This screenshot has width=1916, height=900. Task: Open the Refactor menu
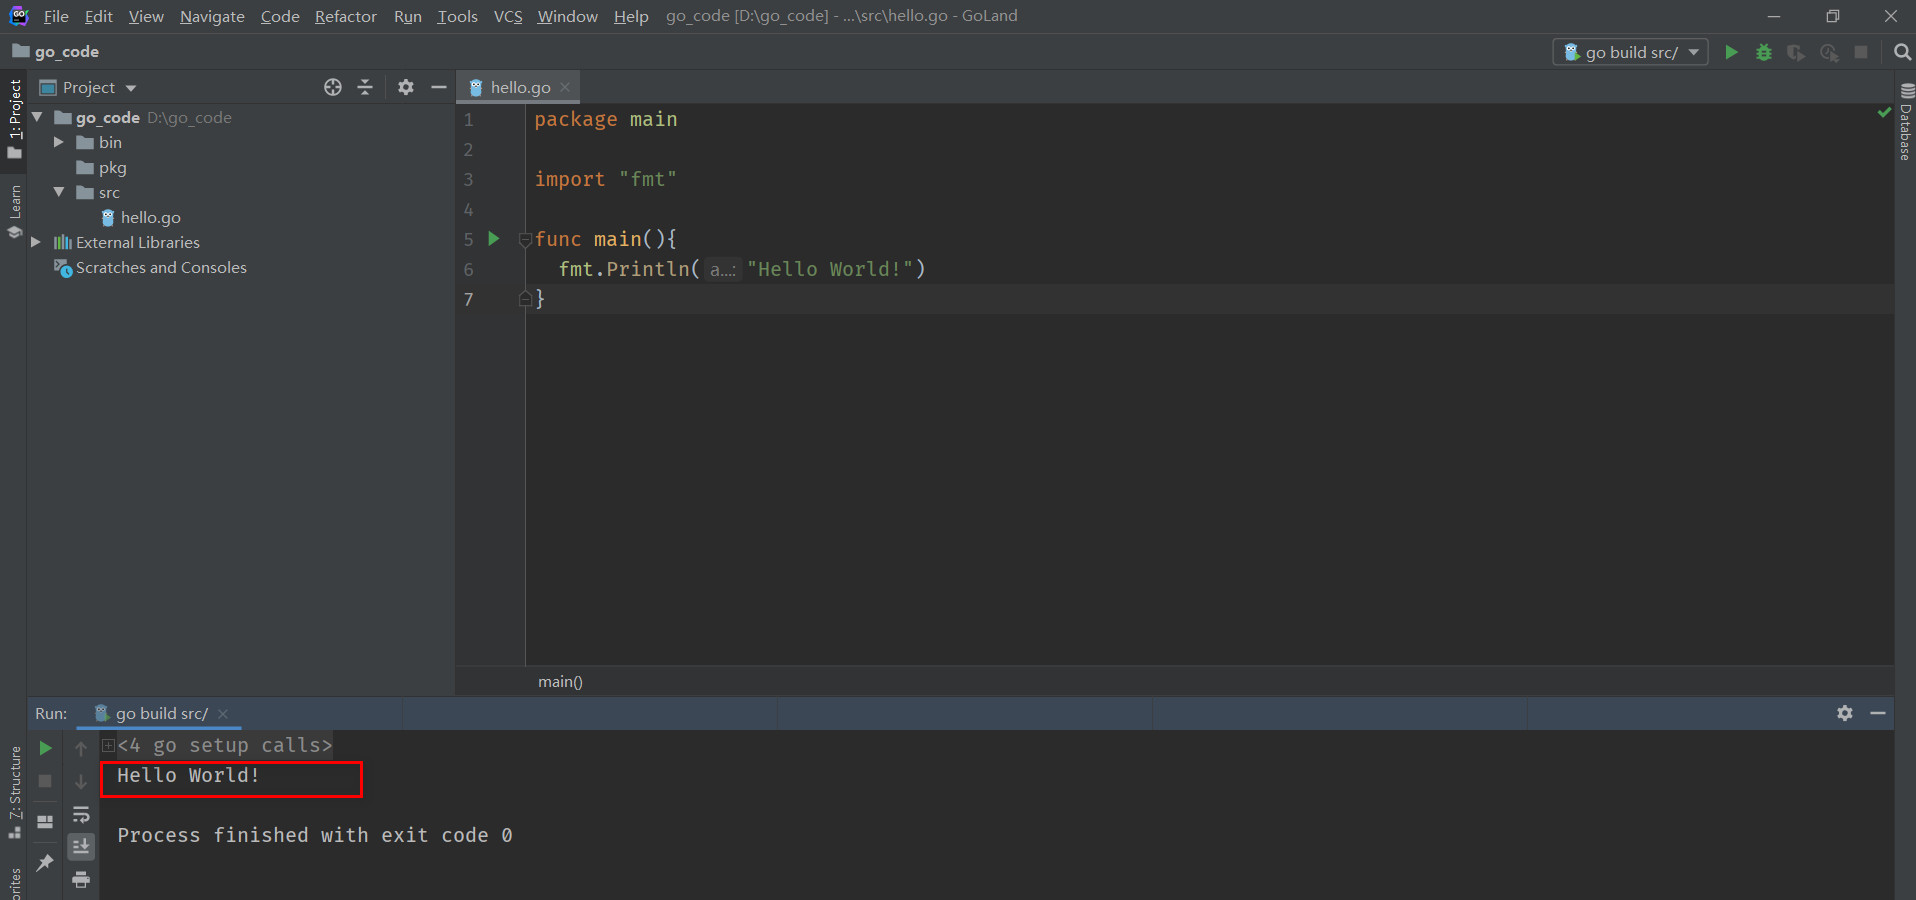(x=345, y=16)
